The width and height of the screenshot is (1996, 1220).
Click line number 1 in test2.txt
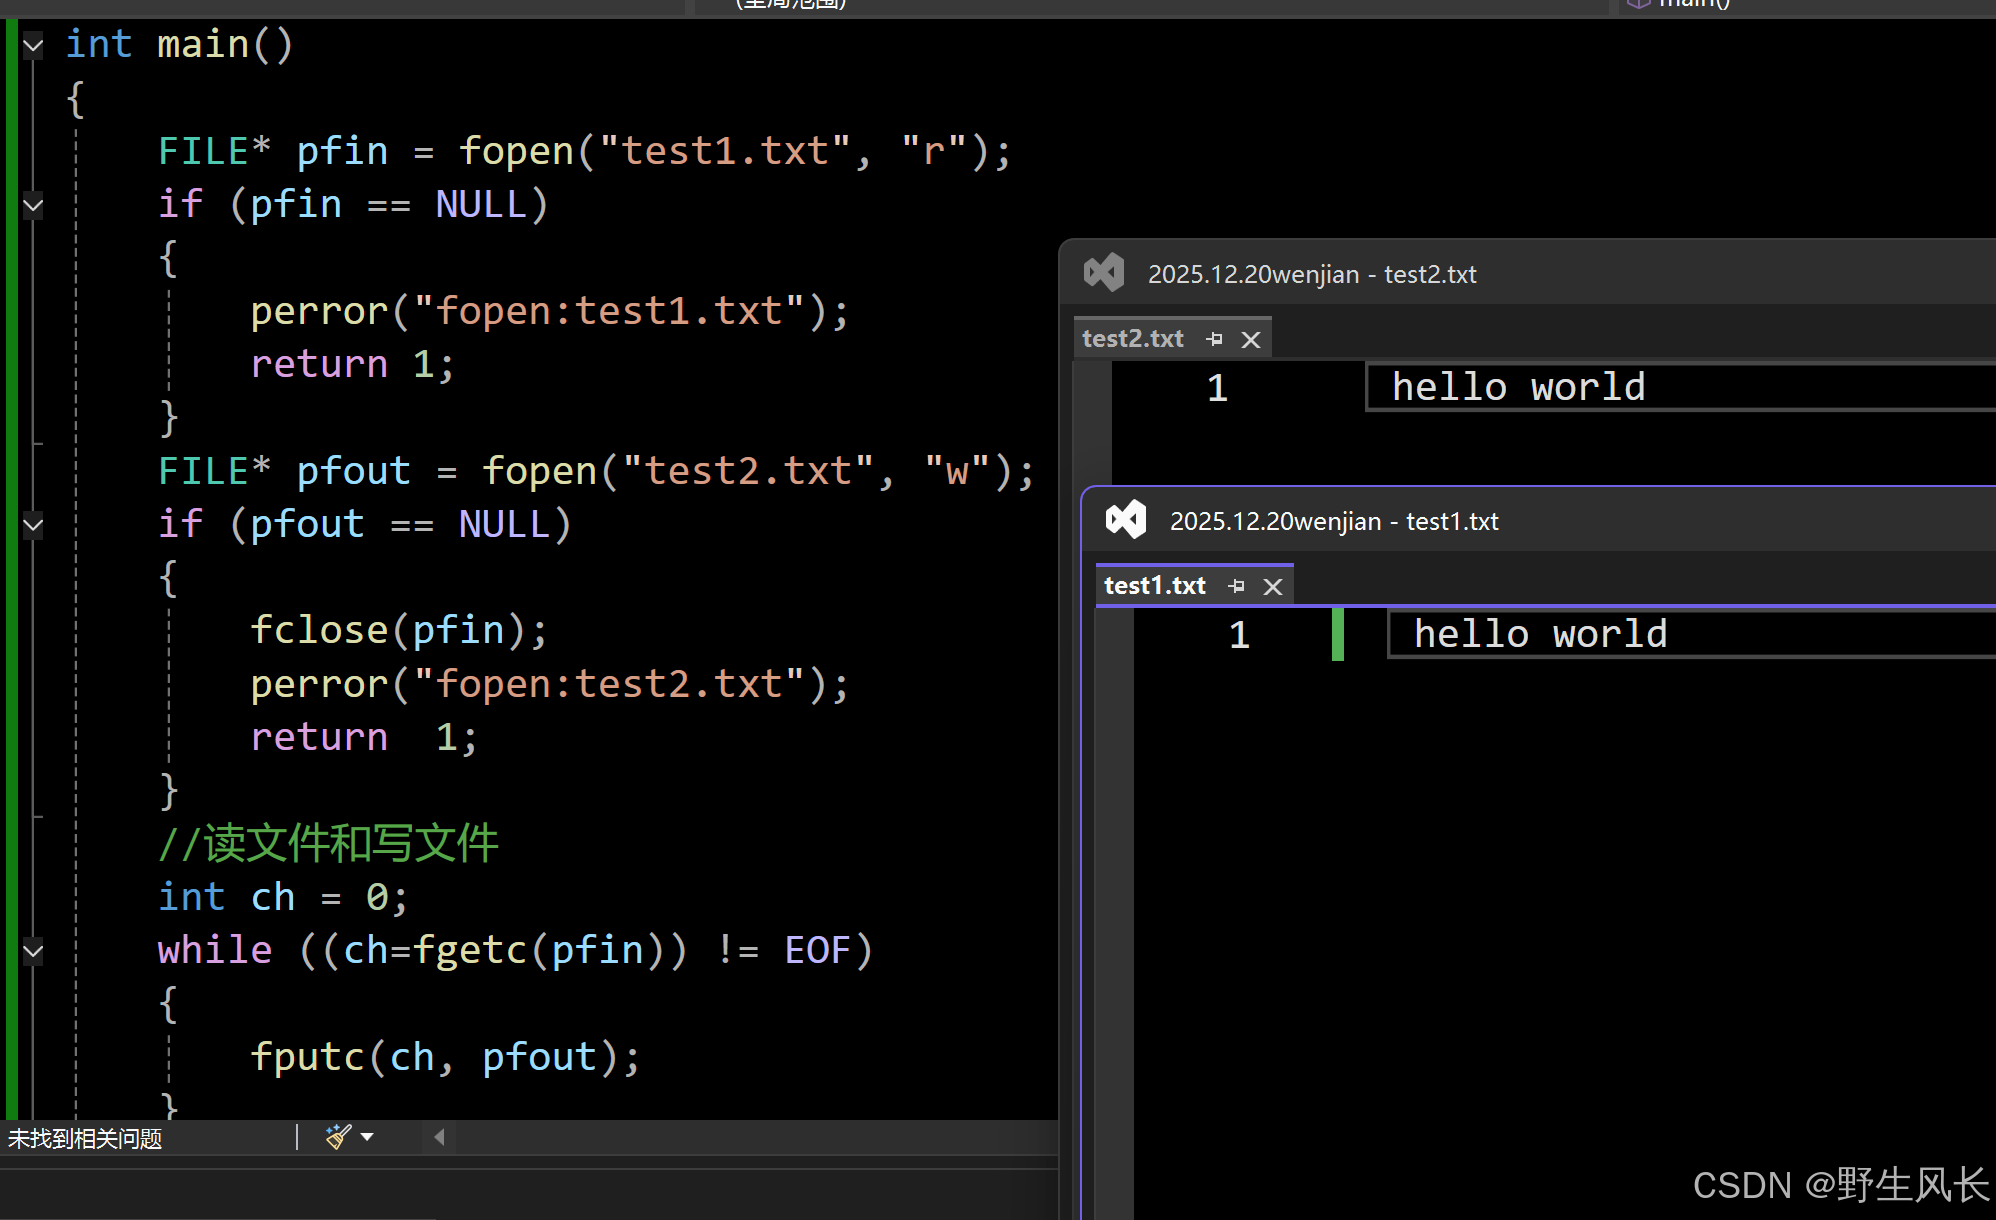point(1217,388)
